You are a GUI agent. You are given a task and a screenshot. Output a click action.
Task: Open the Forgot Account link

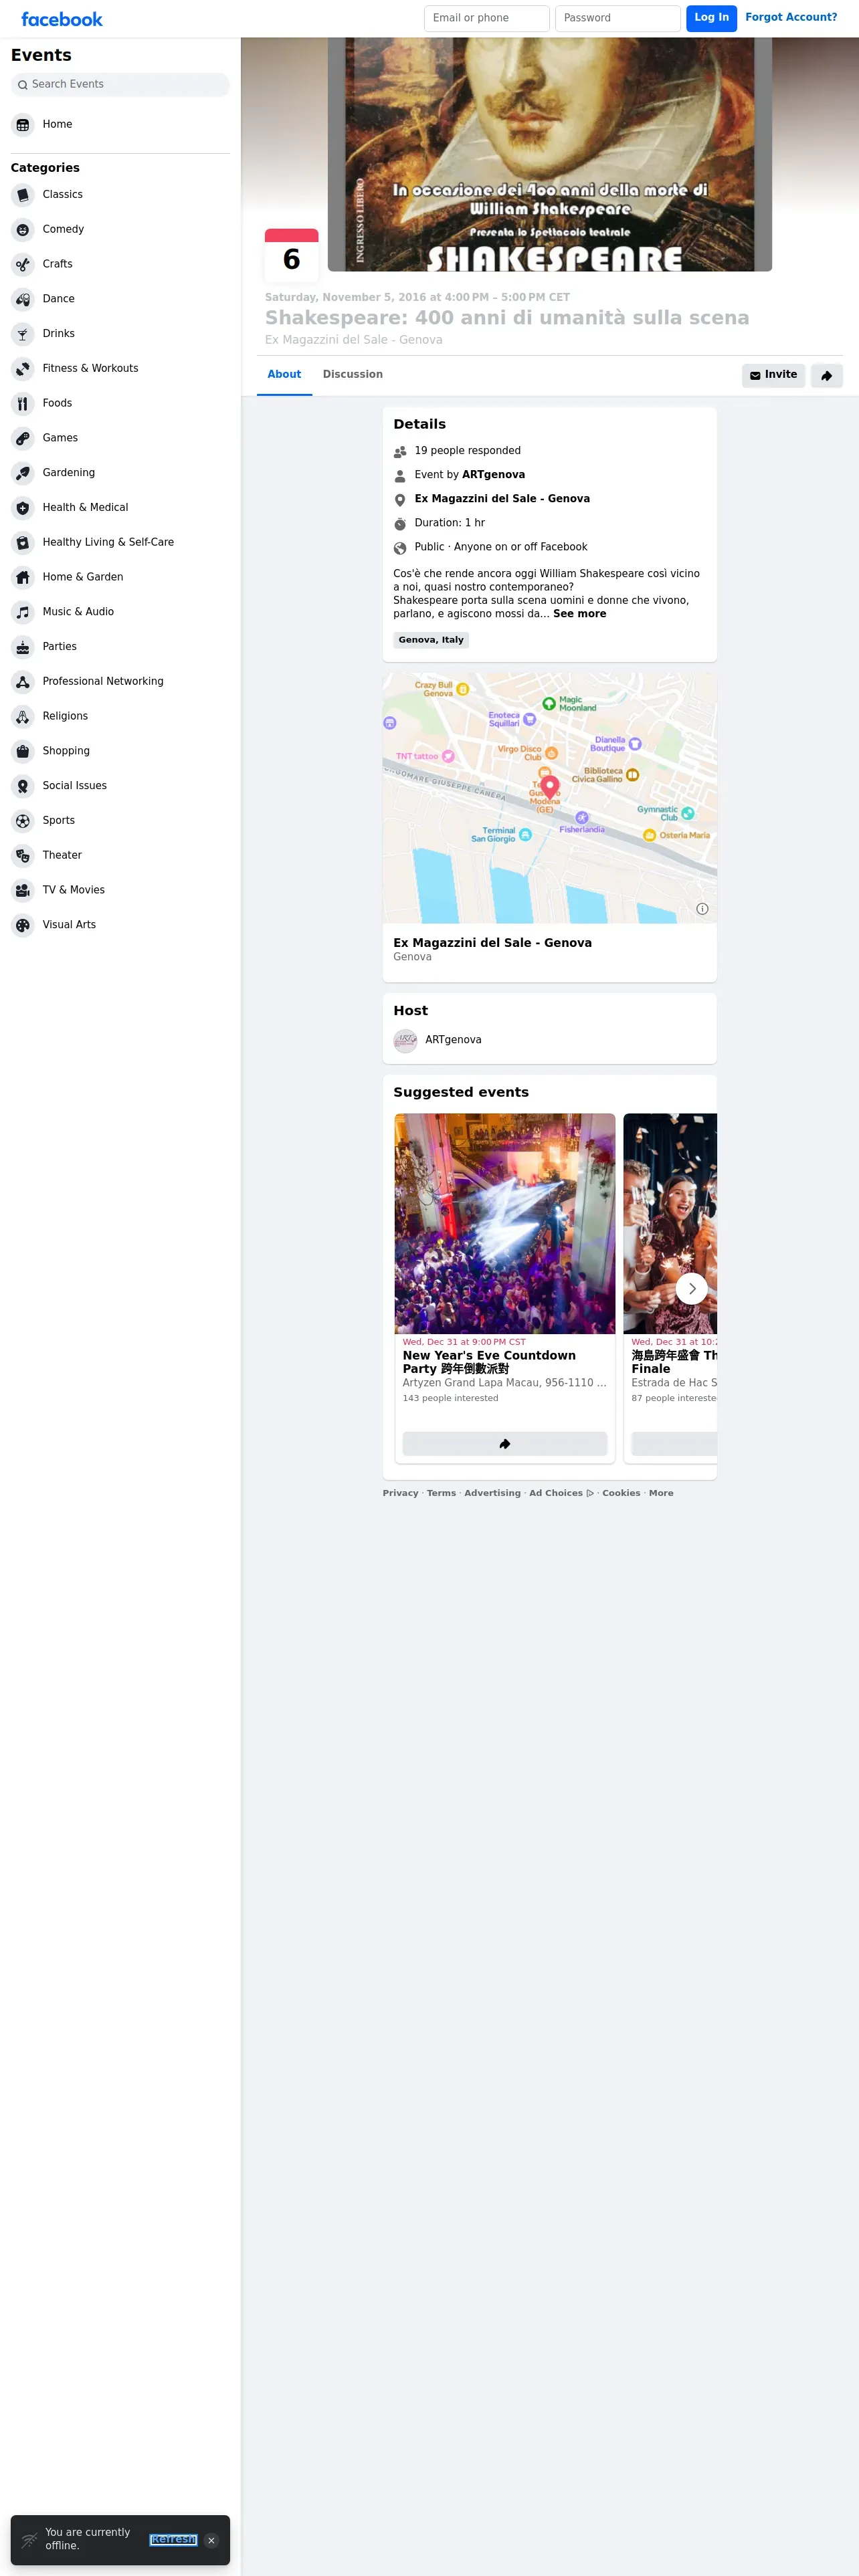click(x=791, y=18)
